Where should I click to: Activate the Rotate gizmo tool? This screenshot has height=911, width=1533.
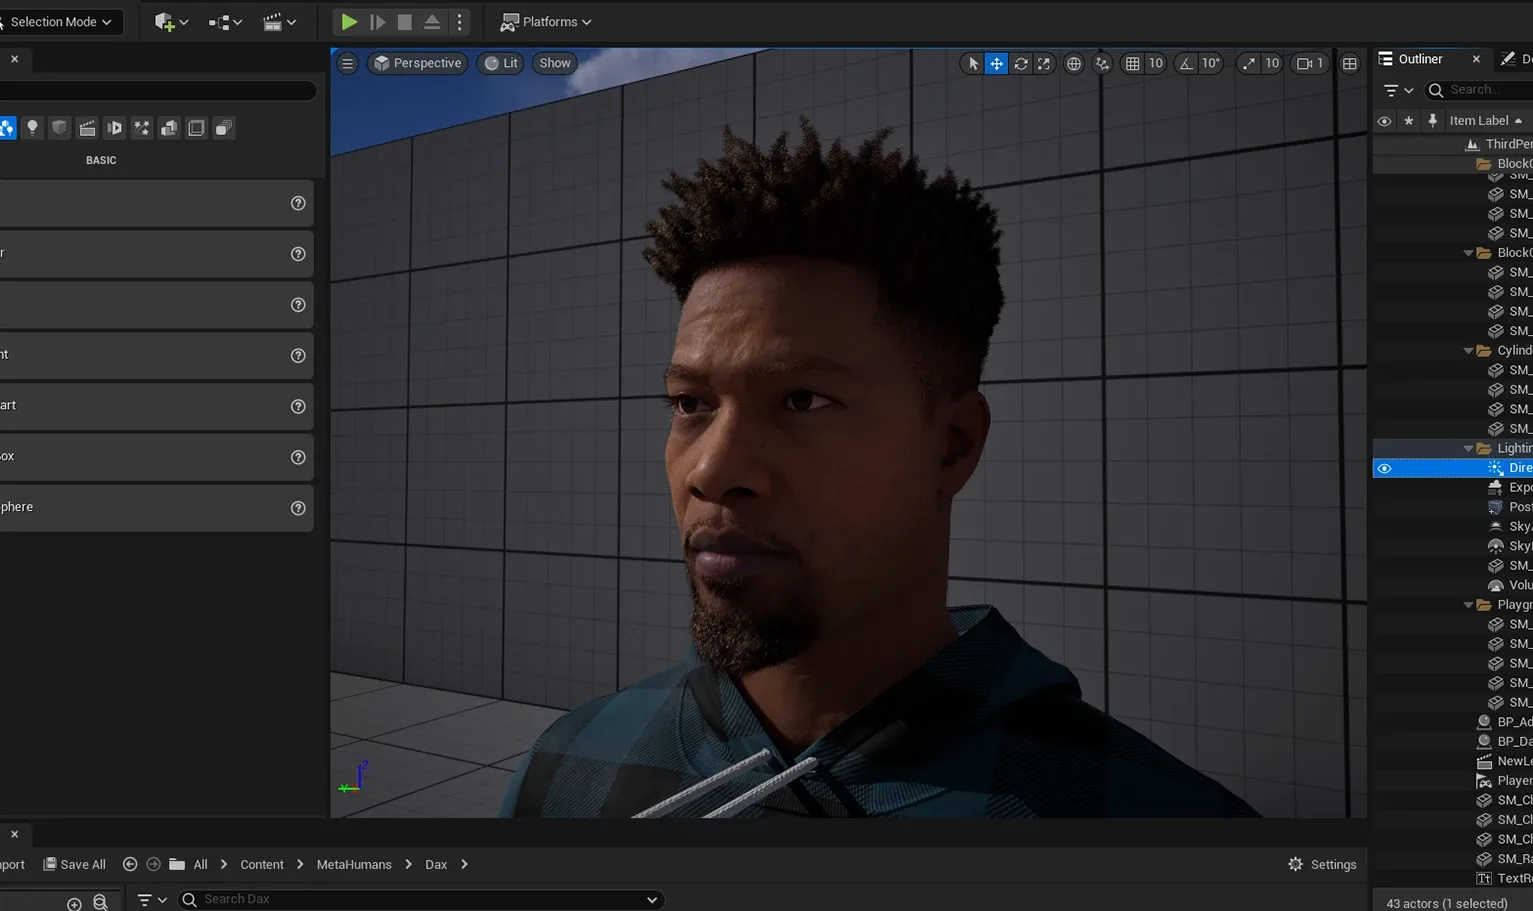(1021, 63)
